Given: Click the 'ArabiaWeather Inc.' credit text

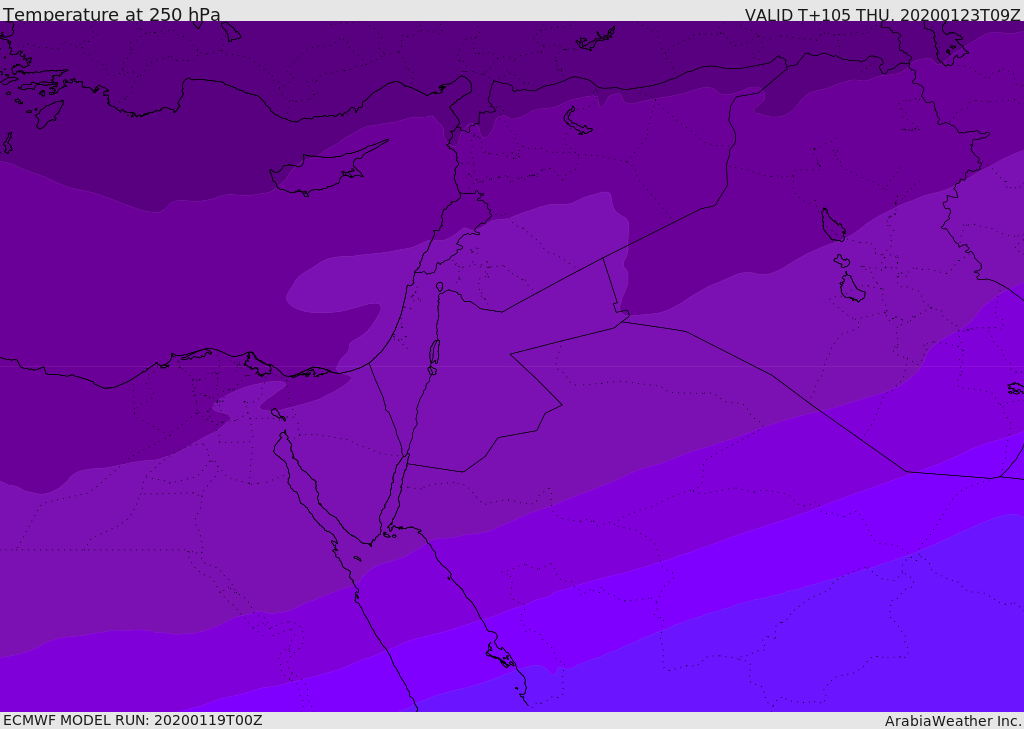Looking at the screenshot, I should coord(953,721).
